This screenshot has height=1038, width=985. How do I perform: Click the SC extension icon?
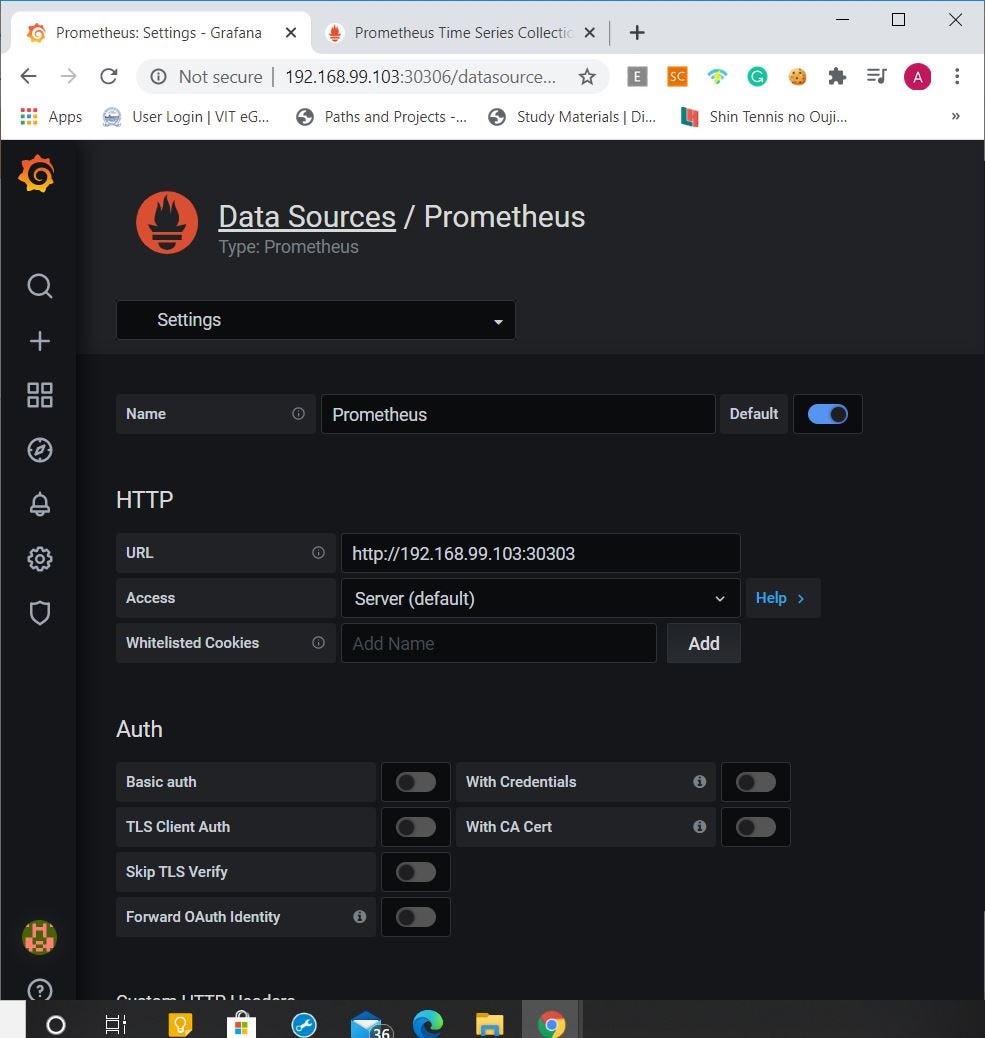click(677, 77)
